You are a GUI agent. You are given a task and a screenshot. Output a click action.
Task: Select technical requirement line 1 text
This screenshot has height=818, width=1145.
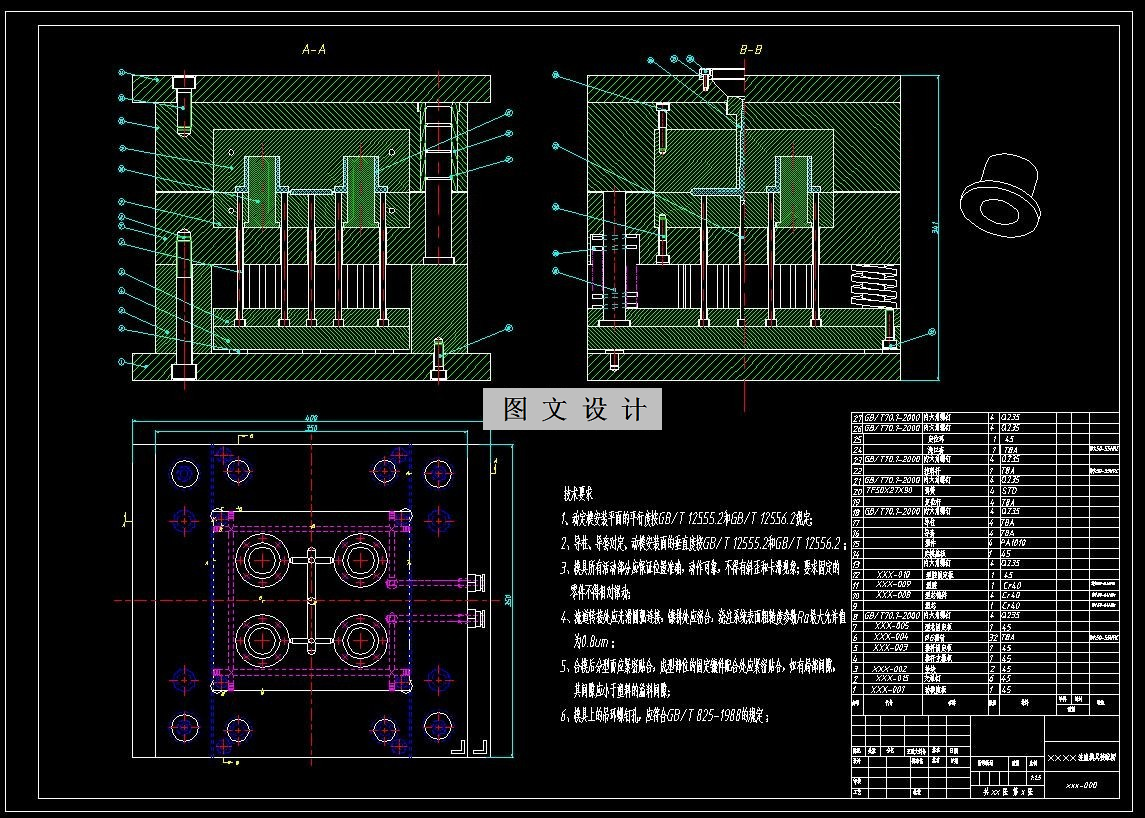[x=686, y=519]
